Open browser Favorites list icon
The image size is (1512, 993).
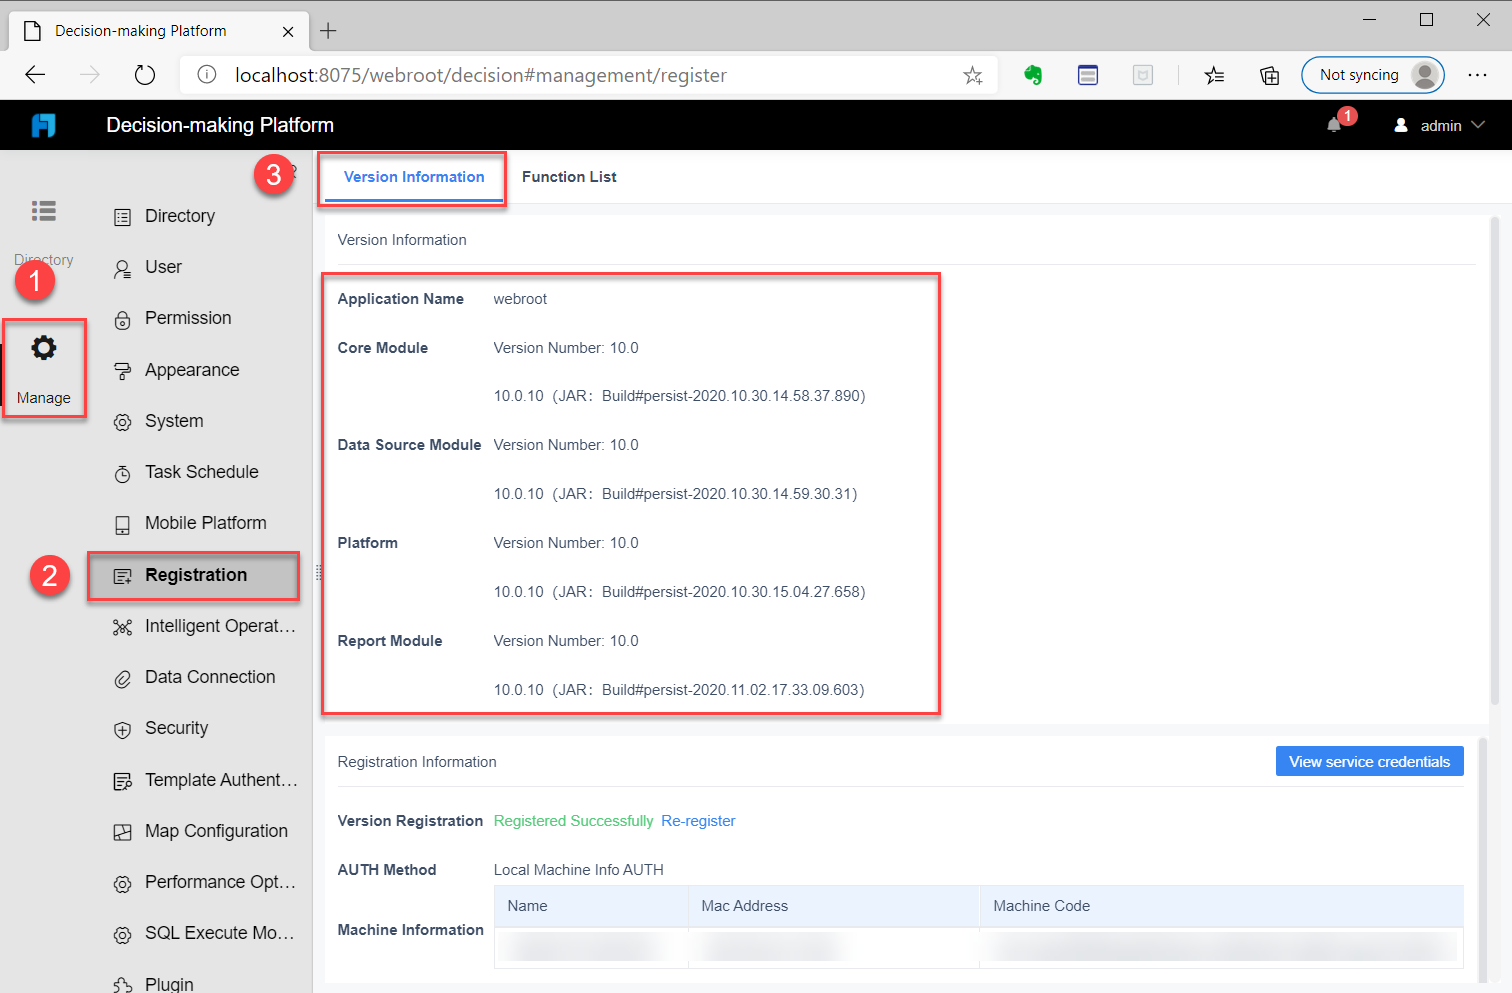point(1214,75)
